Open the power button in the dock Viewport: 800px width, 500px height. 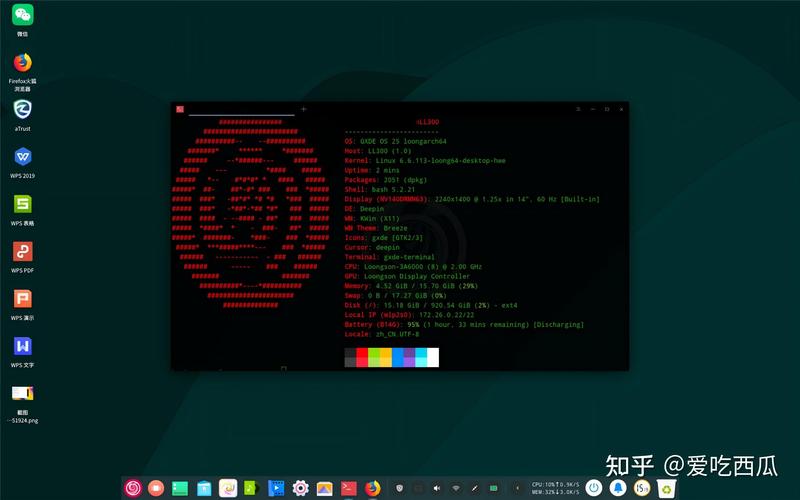[x=593, y=488]
